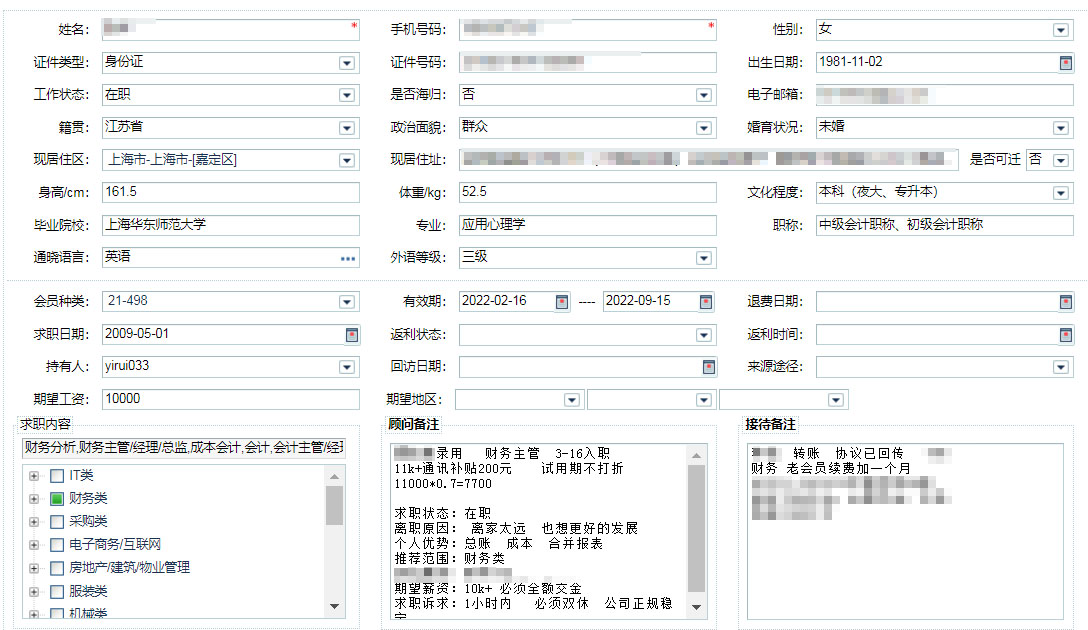
Task: Open the 籍贯 dropdown
Action: coord(347,128)
